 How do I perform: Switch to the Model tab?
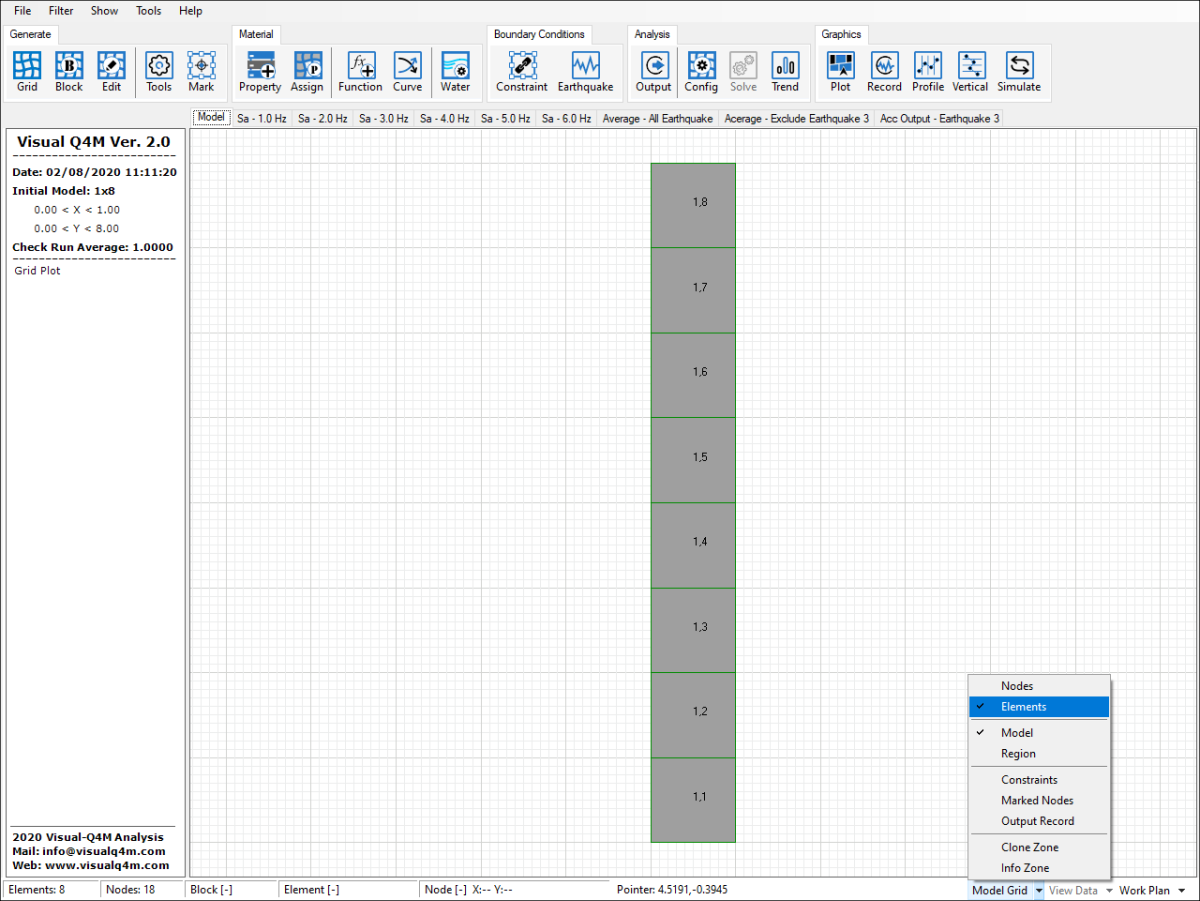[x=211, y=117]
